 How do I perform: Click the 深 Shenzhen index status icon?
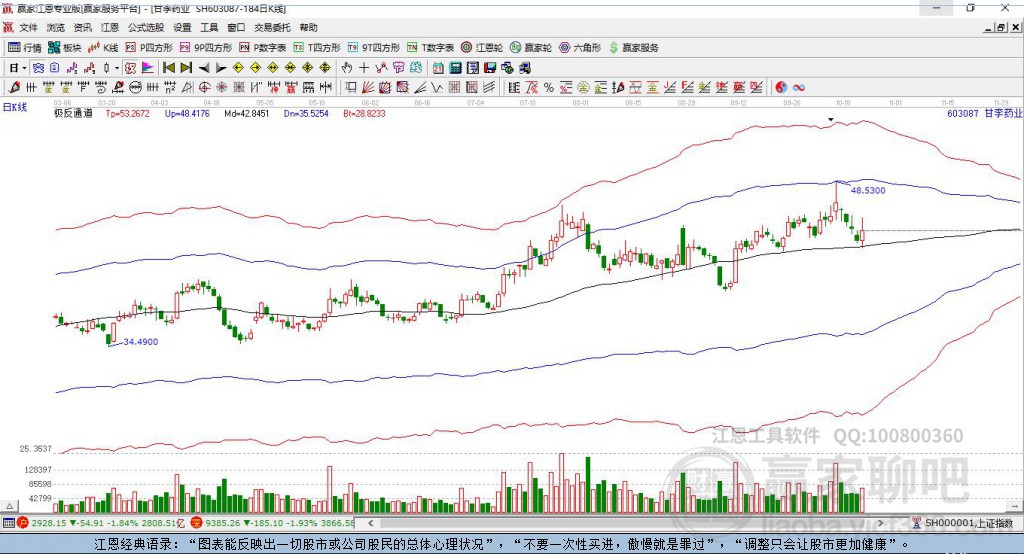[x=197, y=523]
